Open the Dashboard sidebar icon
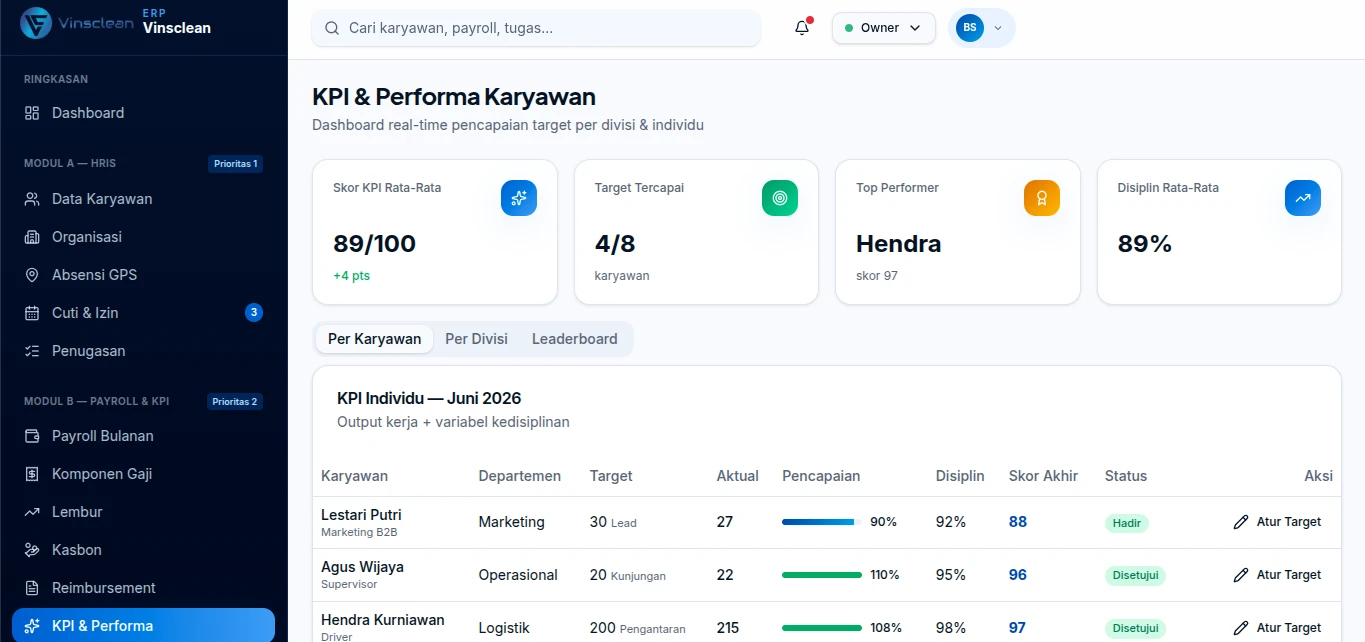This screenshot has height=642, width=1365. click(x=32, y=113)
